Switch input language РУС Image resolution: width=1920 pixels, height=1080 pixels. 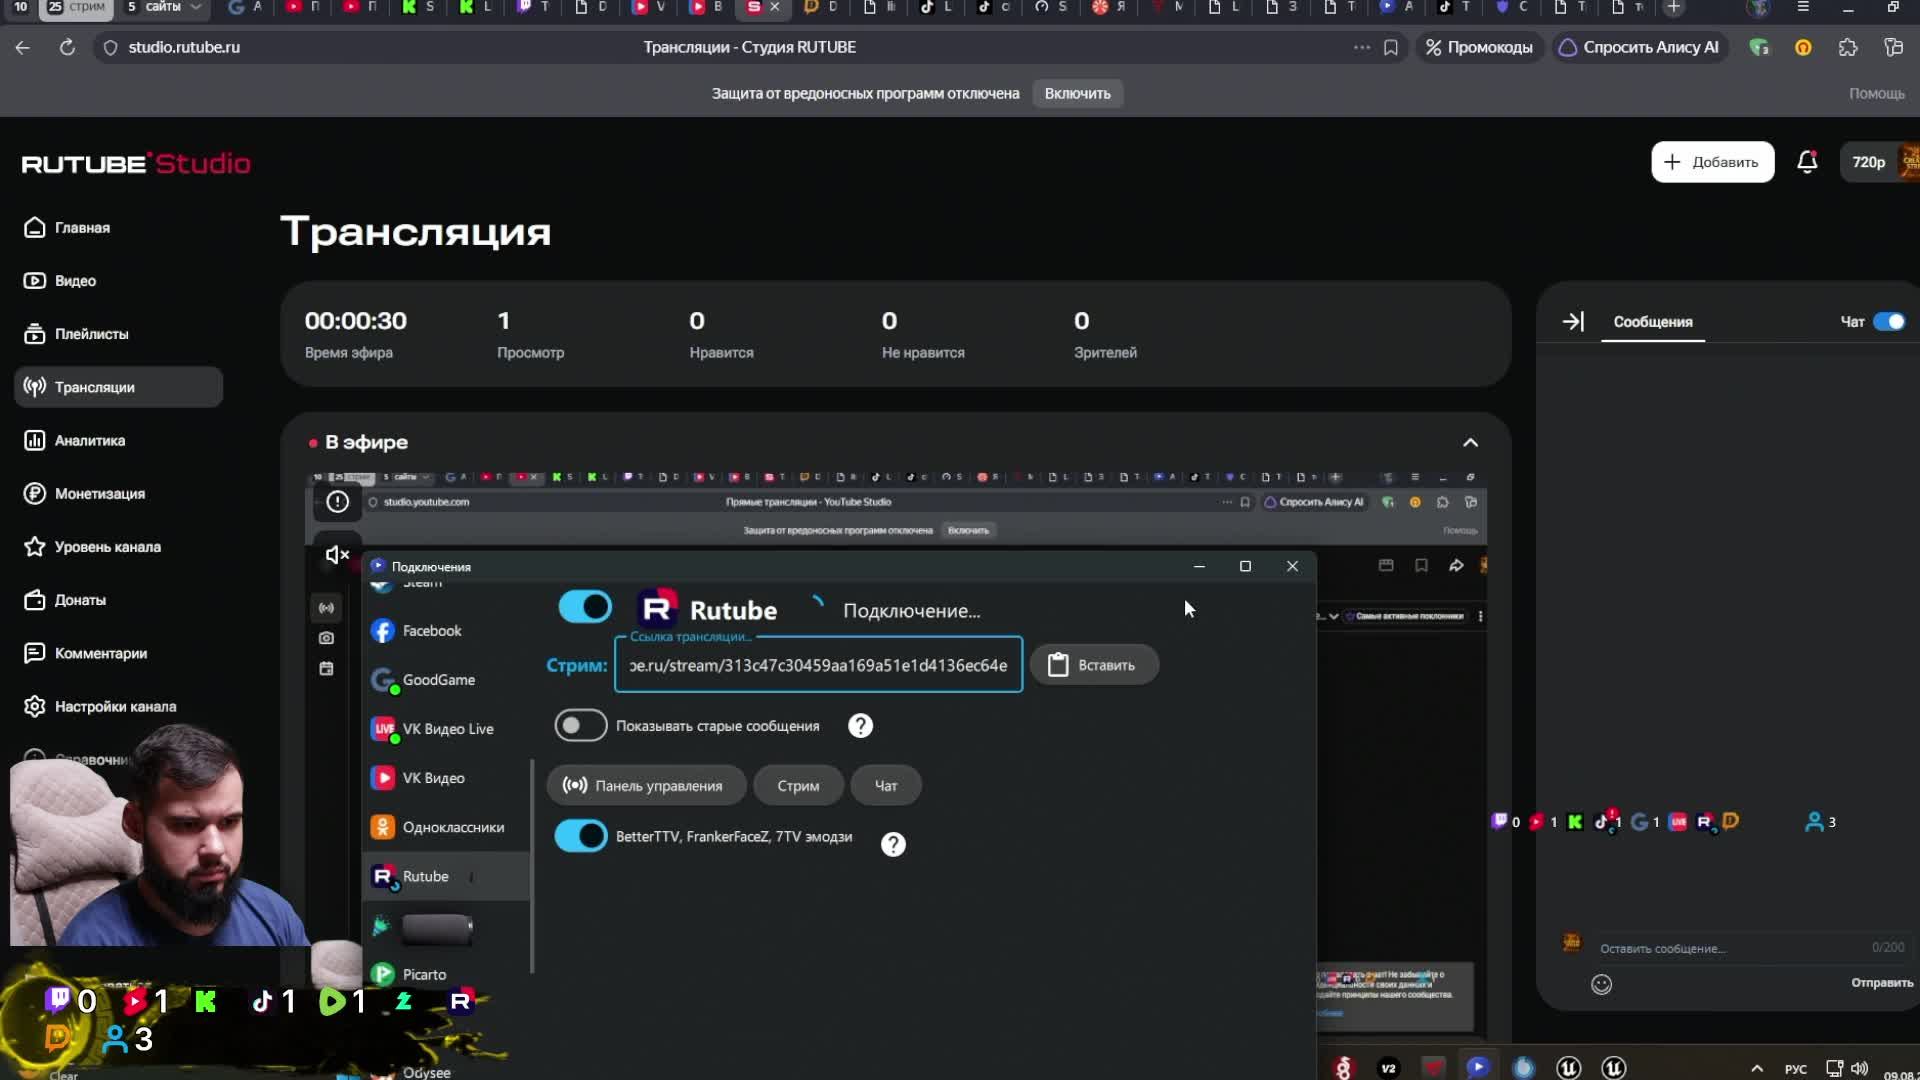(x=1796, y=1069)
